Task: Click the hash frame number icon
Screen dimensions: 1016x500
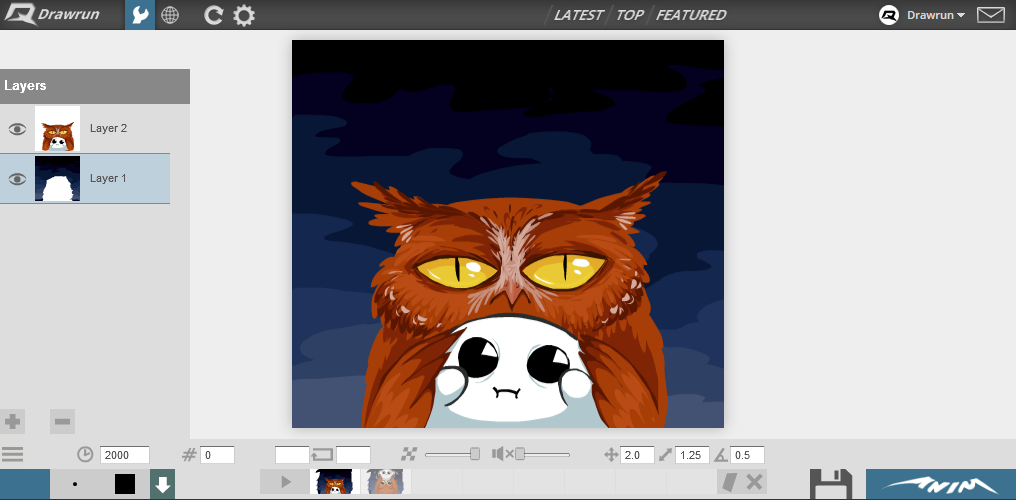Action: pyautogui.click(x=189, y=455)
